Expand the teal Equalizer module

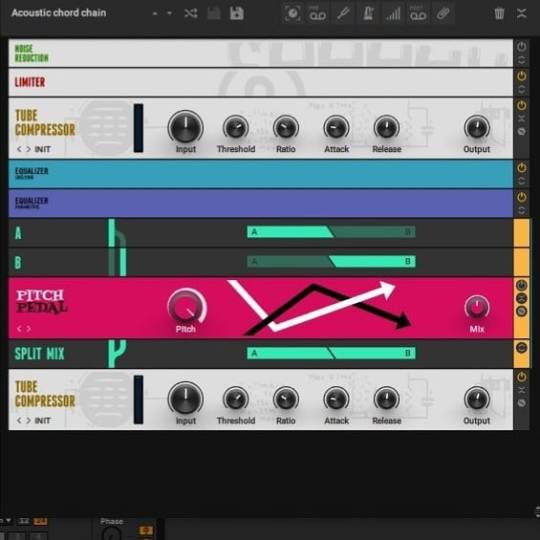pos(521,181)
